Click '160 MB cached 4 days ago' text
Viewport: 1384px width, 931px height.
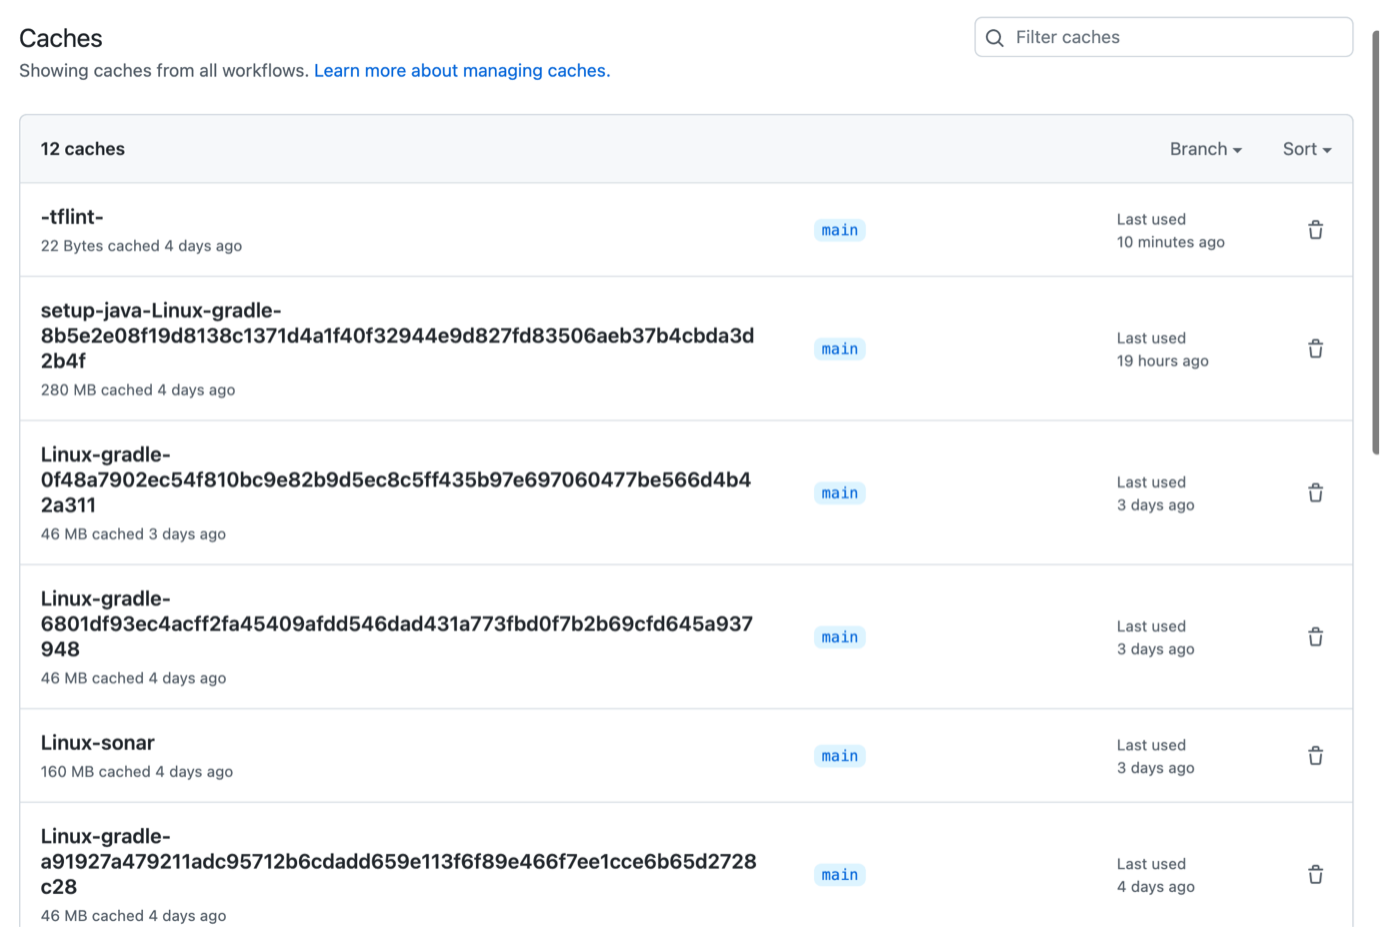(x=137, y=772)
